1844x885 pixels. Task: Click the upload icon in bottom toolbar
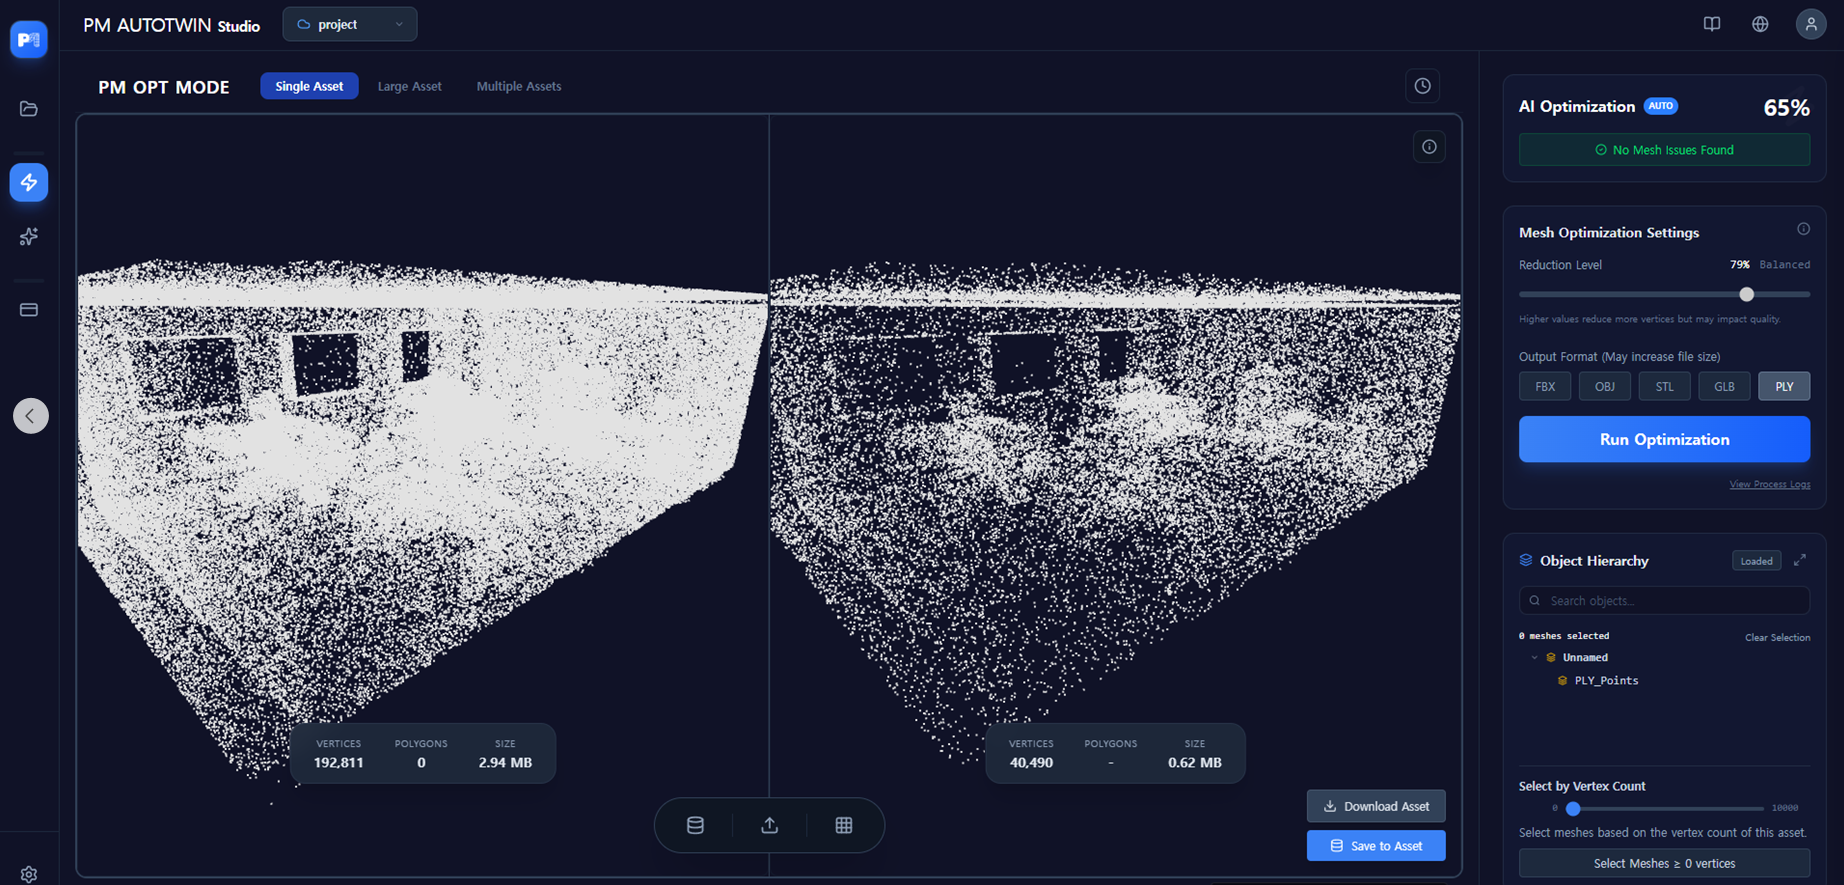(x=769, y=825)
